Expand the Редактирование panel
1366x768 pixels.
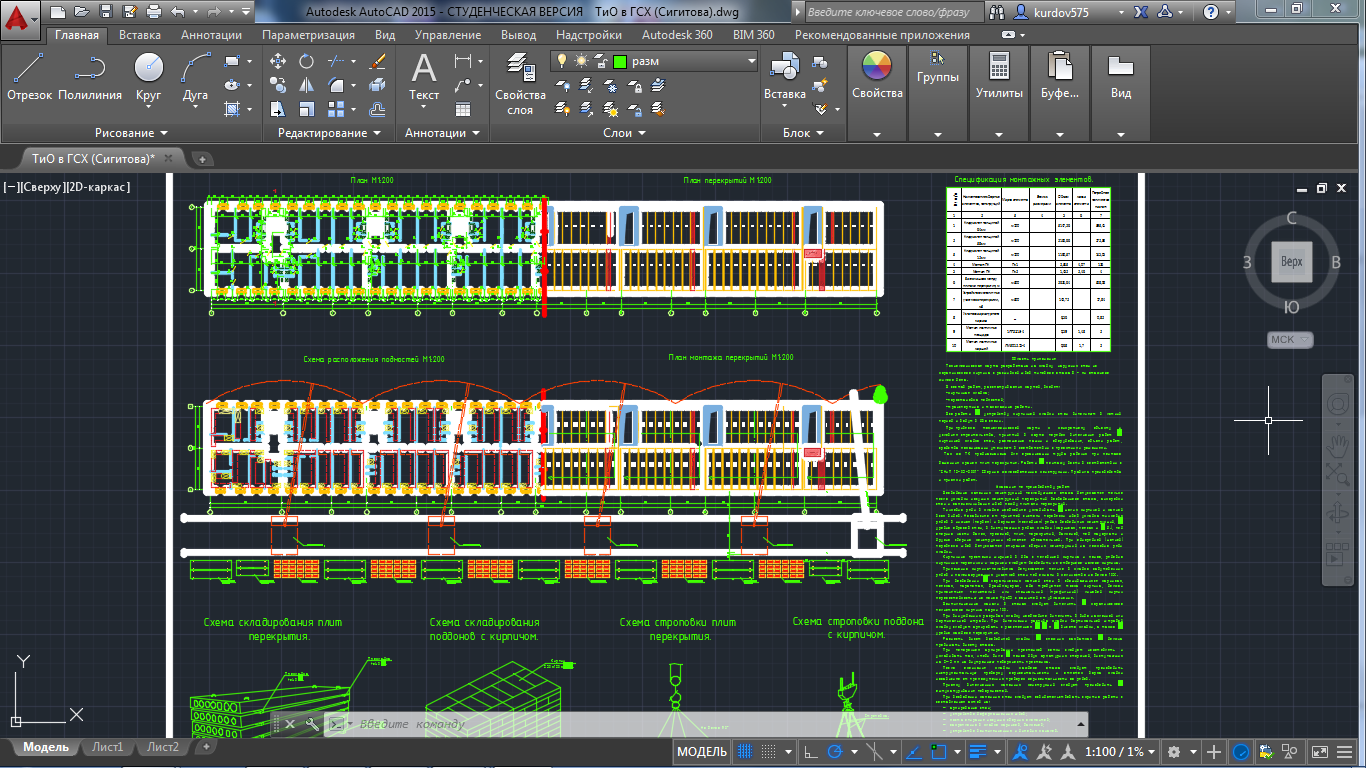coord(330,133)
